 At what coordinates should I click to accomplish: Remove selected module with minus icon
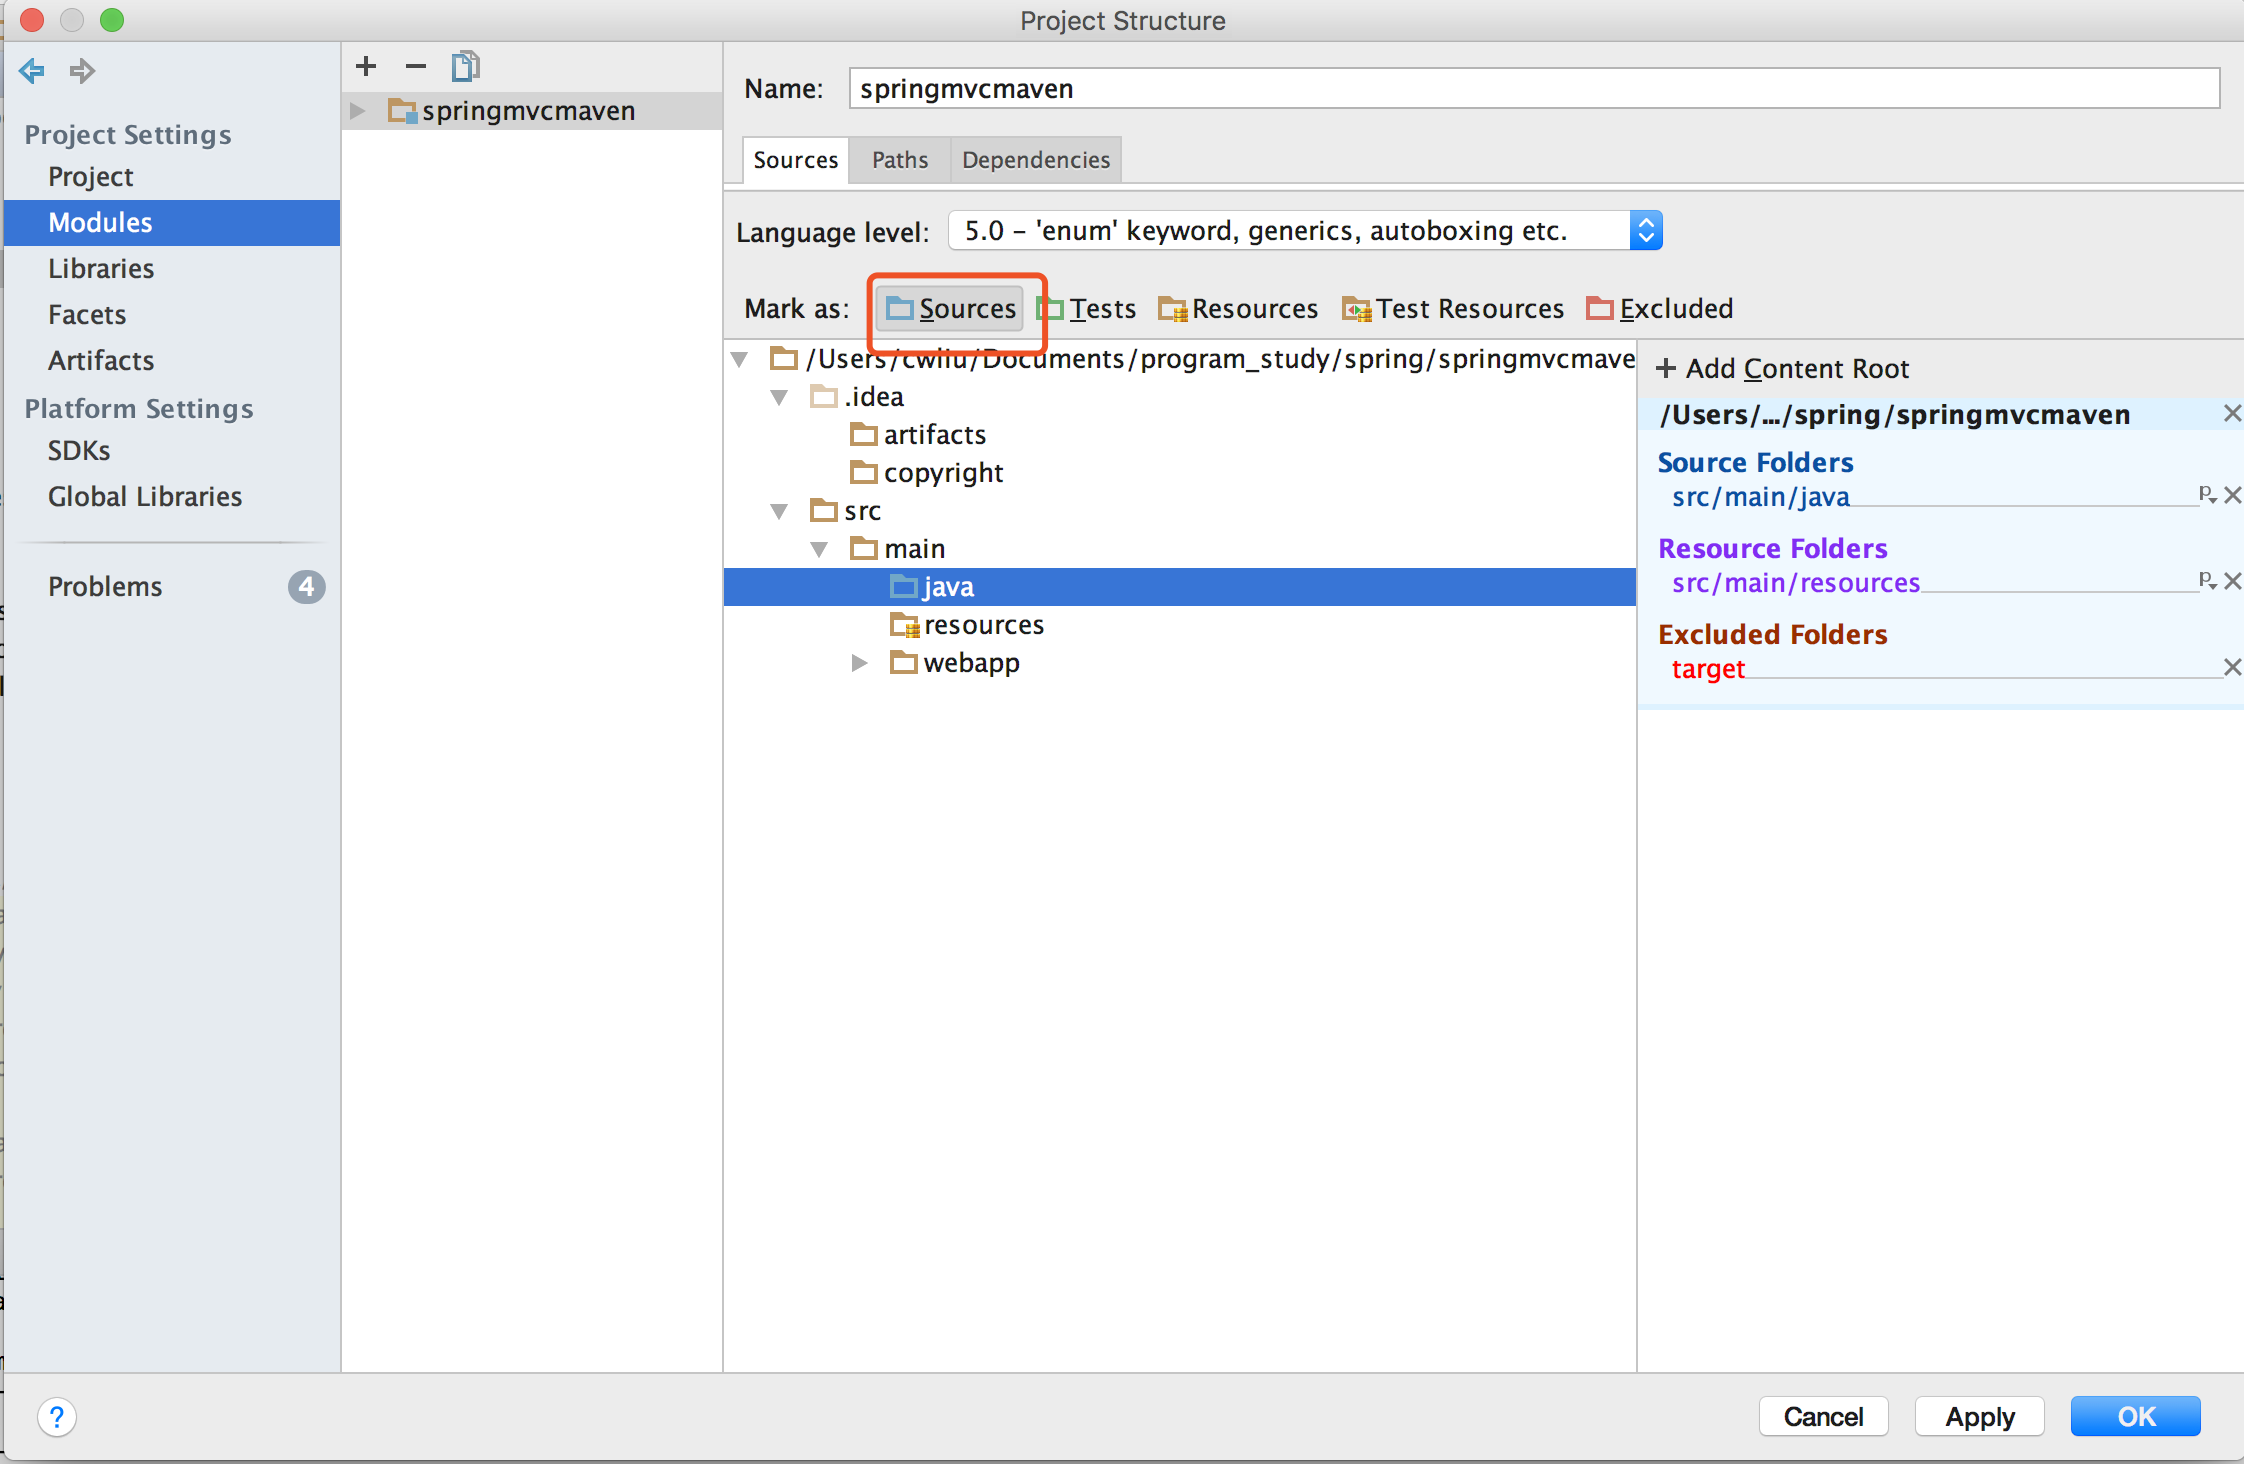point(416,66)
